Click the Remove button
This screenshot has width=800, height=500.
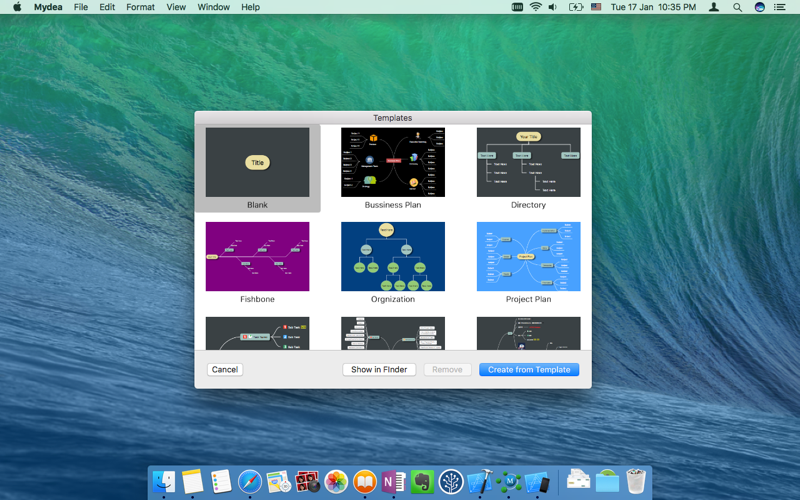pos(447,369)
